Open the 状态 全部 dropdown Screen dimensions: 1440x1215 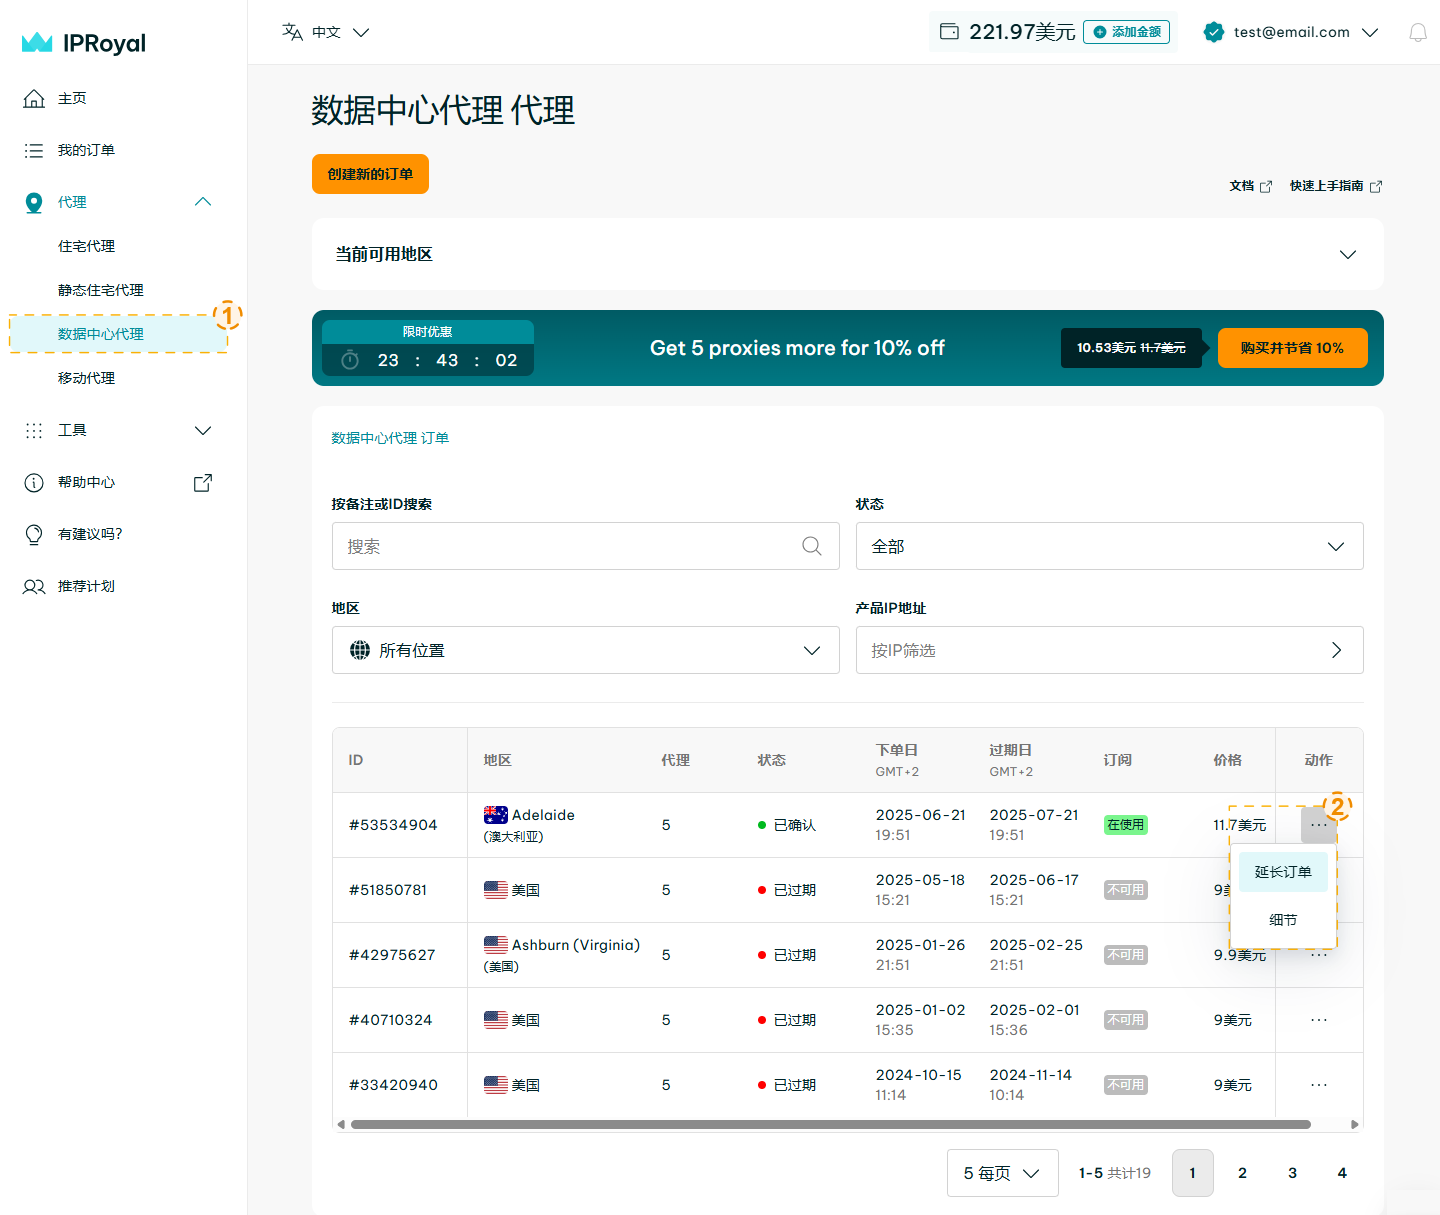point(1109,546)
